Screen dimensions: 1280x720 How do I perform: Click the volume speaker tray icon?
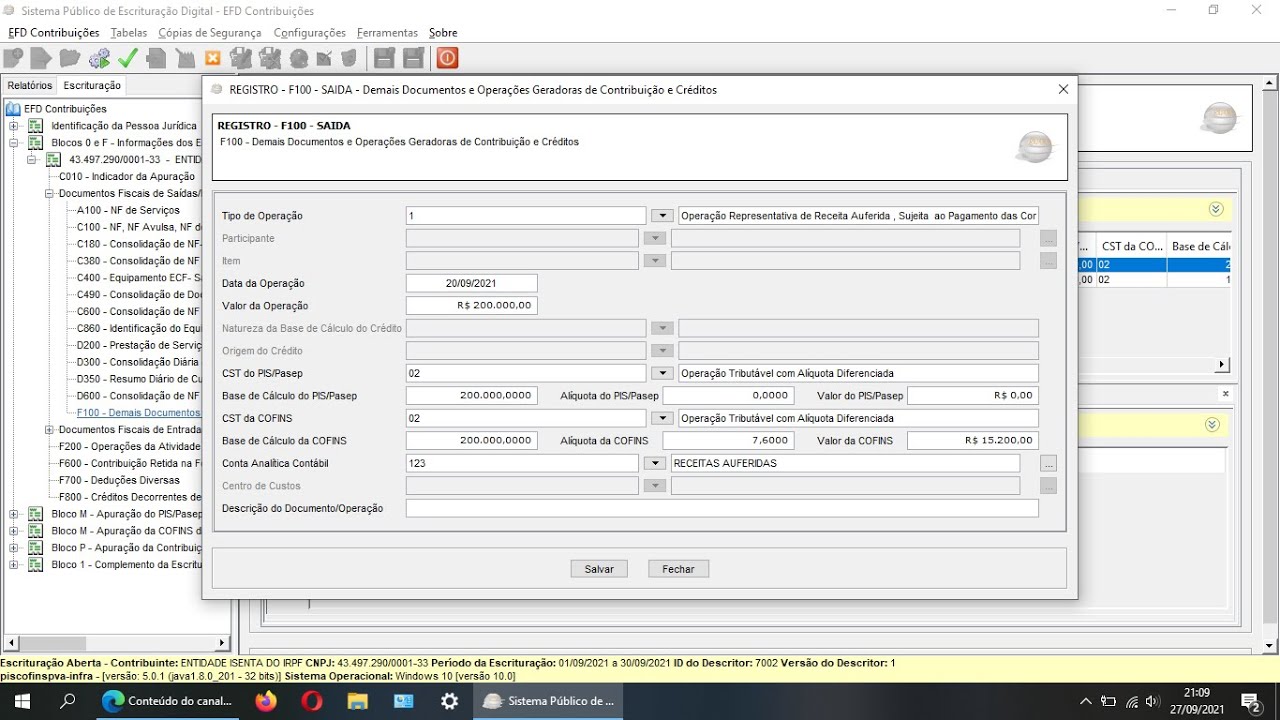(1152, 701)
